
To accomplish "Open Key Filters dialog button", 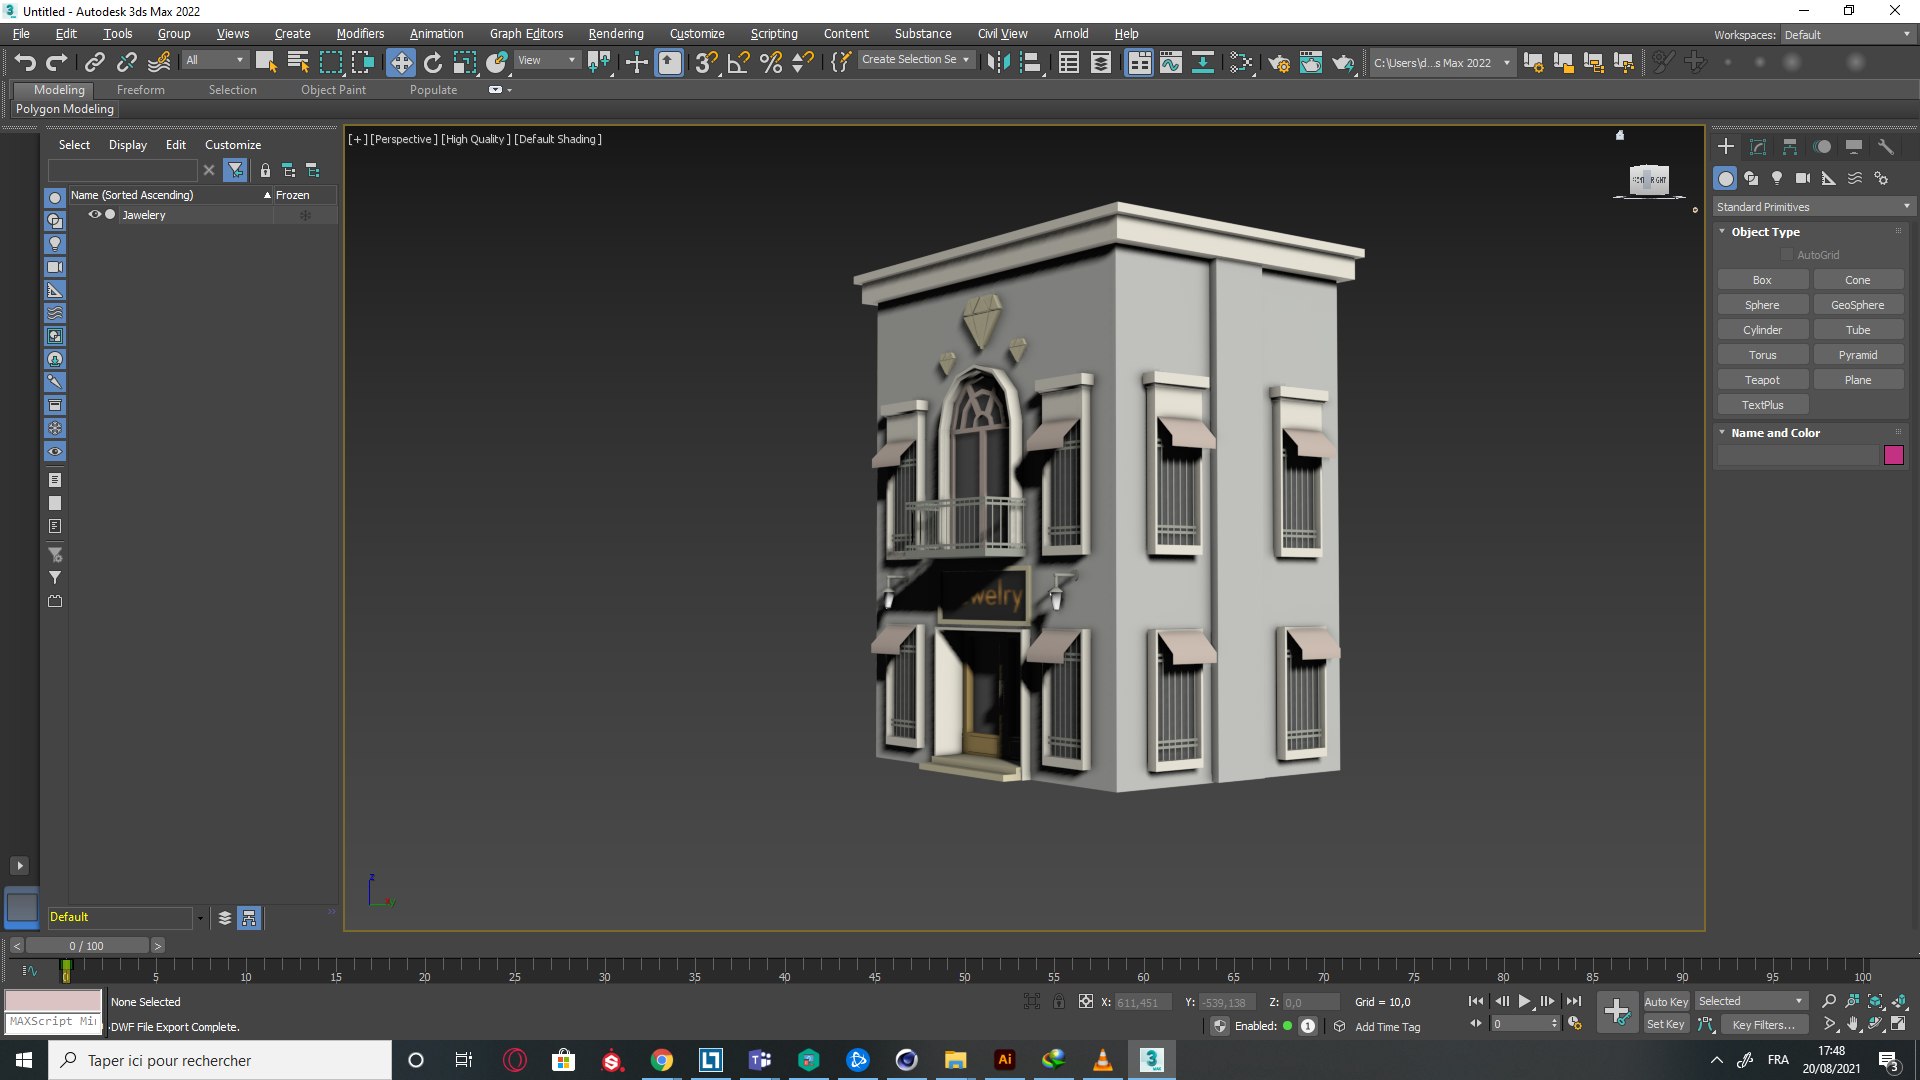I will [x=1763, y=1024].
